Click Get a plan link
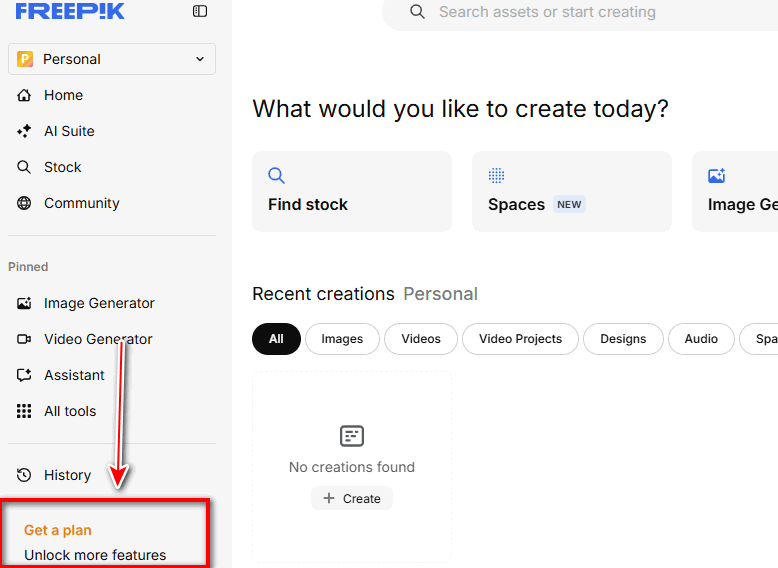Screen dimensions: 778x568 click(x=58, y=530)
